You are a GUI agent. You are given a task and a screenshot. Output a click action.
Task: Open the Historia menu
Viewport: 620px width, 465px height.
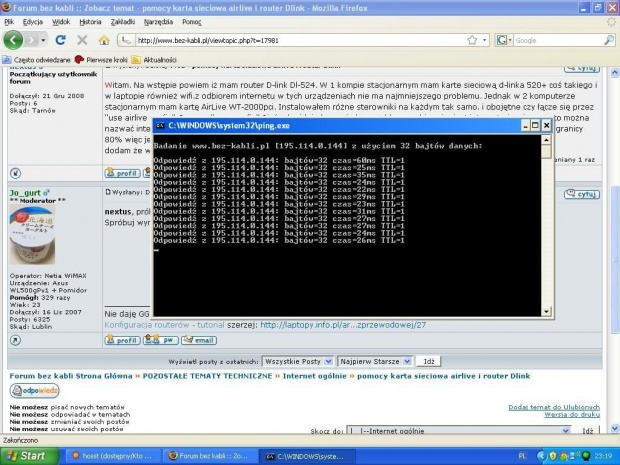pyautogui.click(x=91, y=22)
